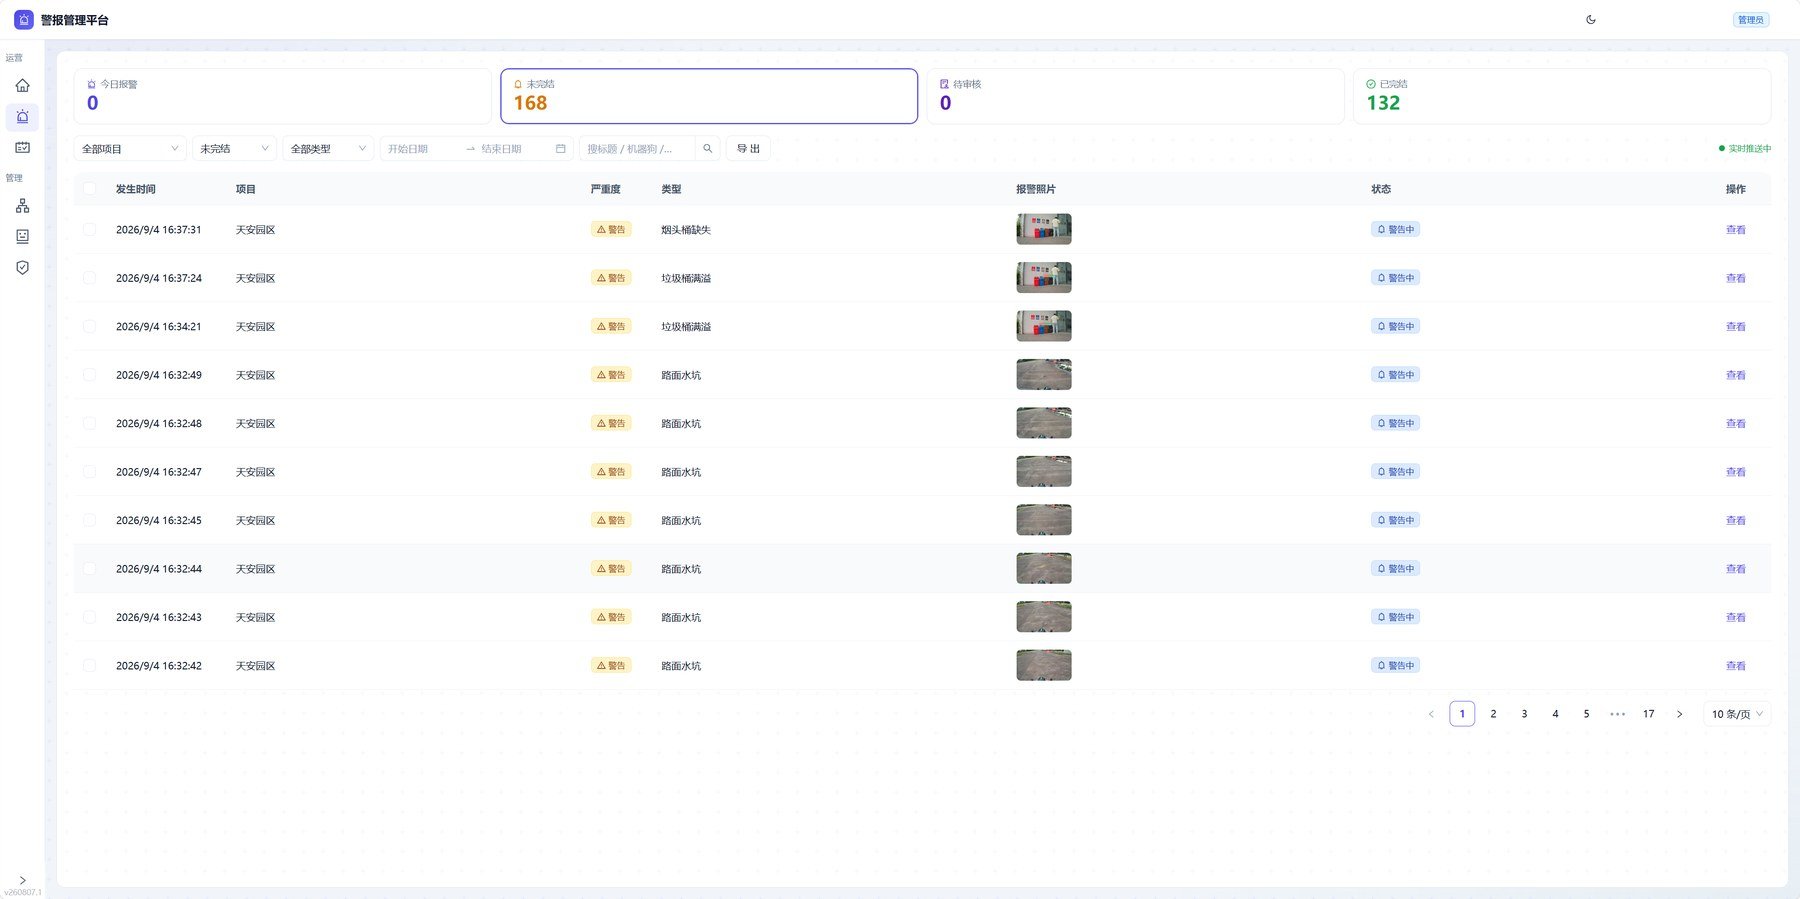1800x899 pixels.
Task: Select the 已完结 132 summary card
Action: point(1562,96)
